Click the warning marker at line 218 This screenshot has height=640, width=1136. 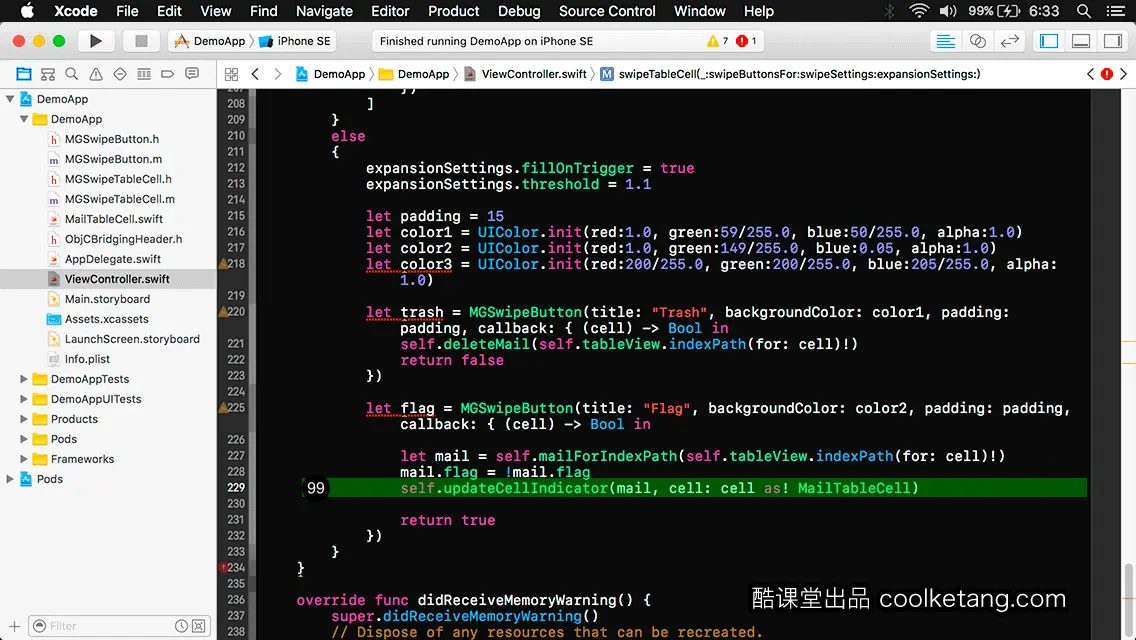(x=223, y=264)
